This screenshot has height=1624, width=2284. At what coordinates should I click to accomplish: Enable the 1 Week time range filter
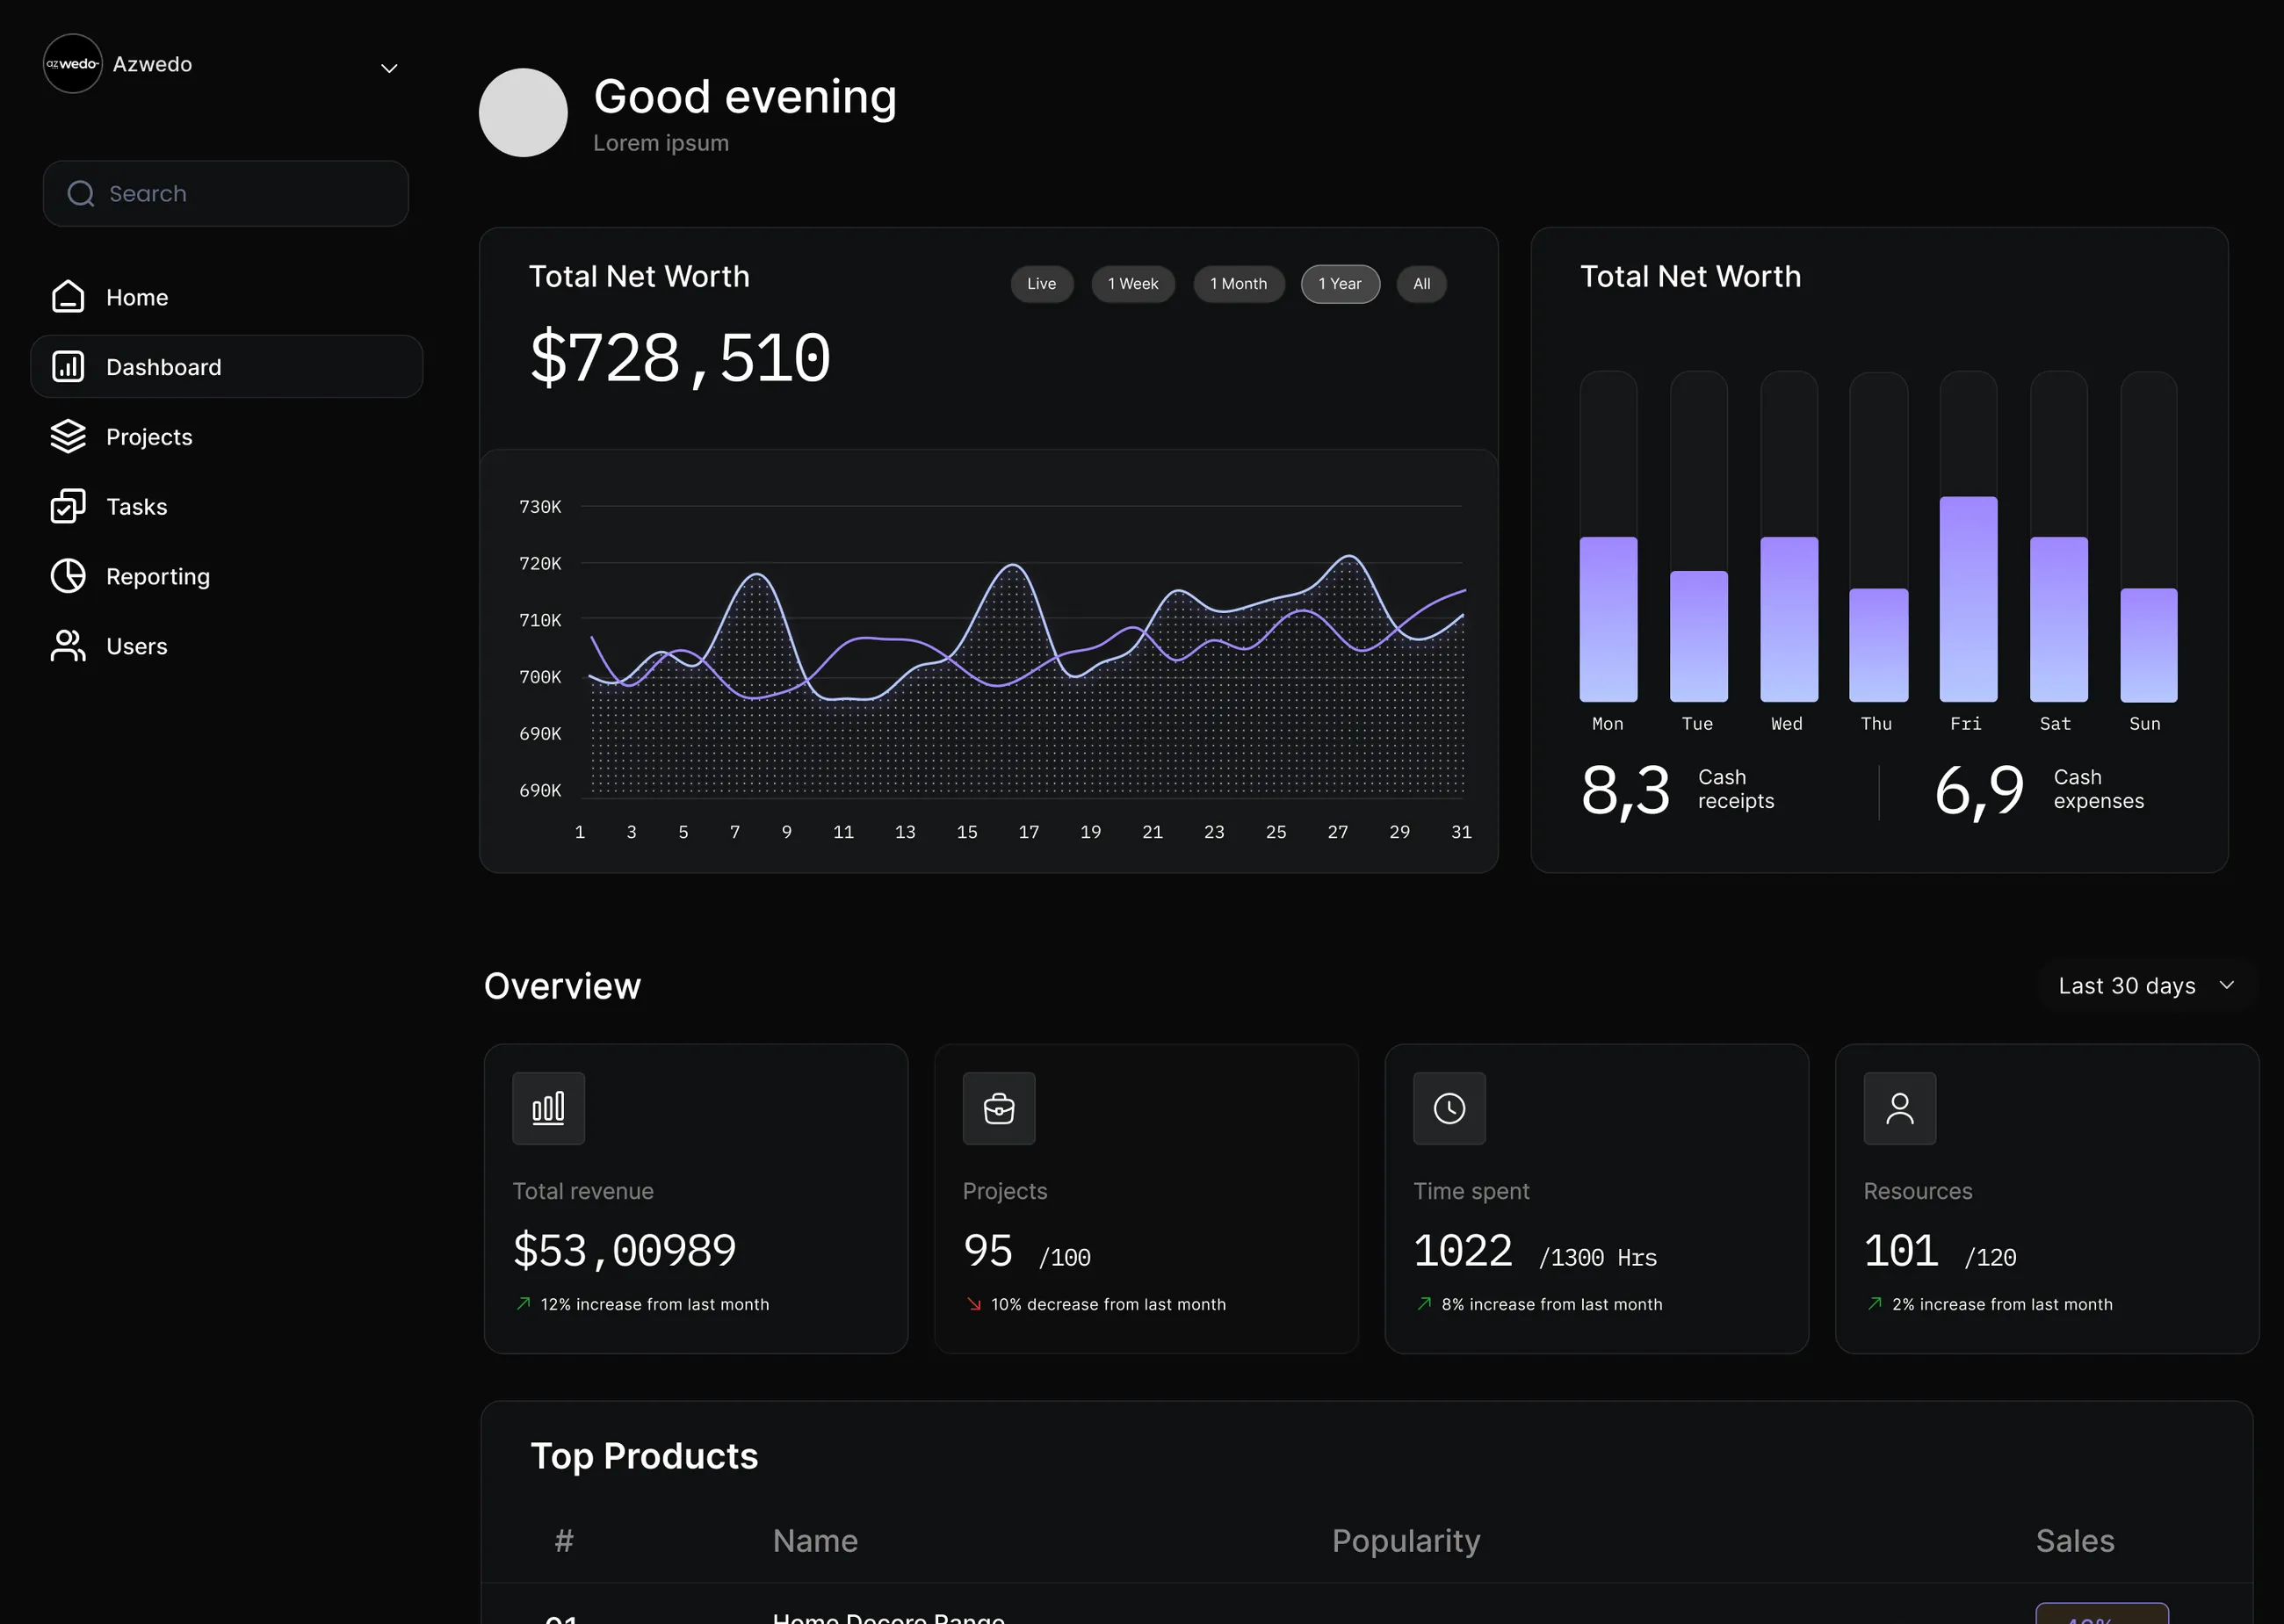[x=1133, y=284]
